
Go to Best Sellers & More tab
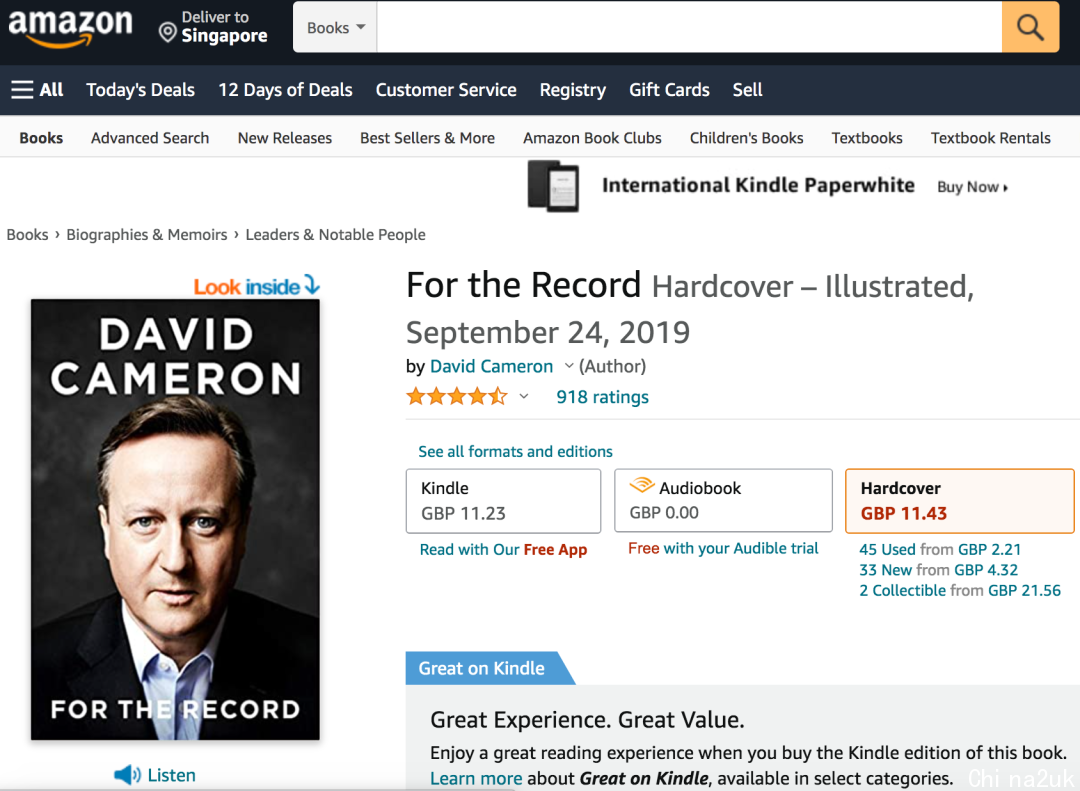pyautogui.click(x=427, y=138)
